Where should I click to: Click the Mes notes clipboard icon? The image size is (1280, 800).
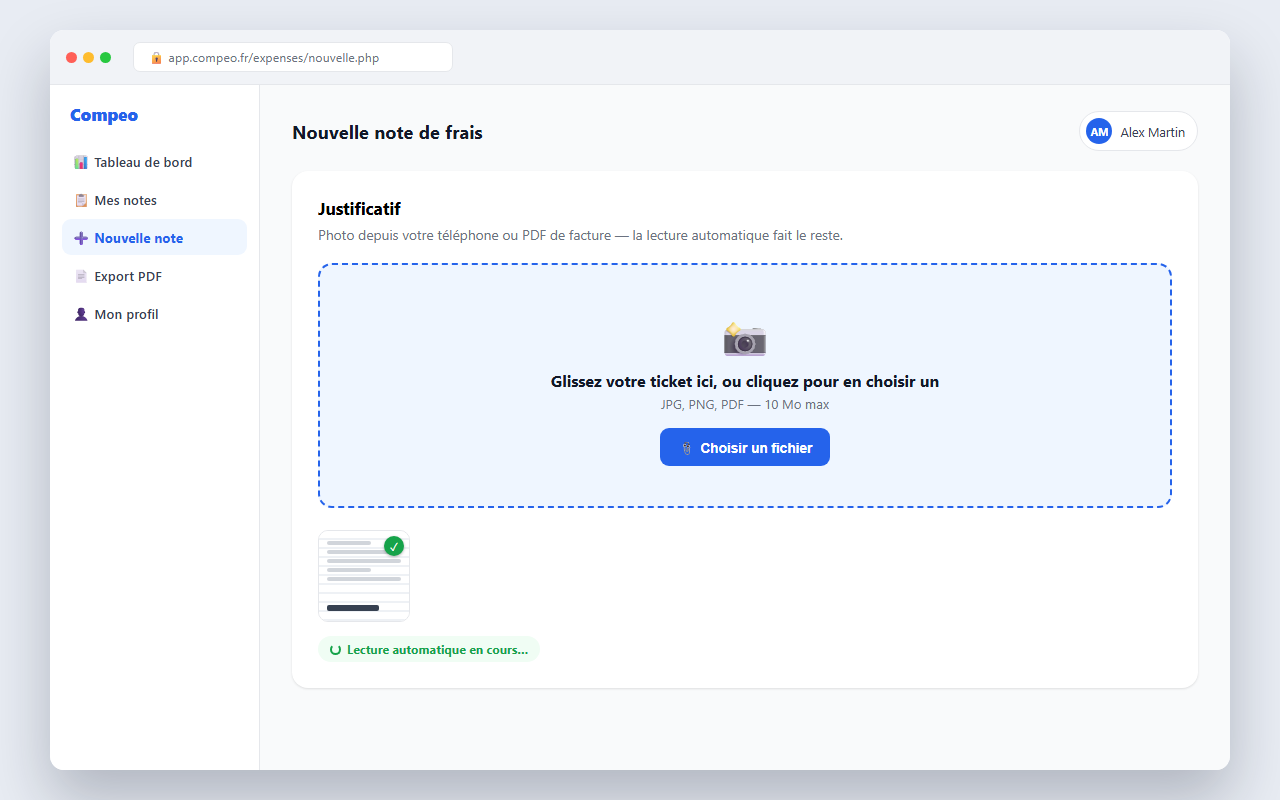pyautogui.click(x=81, y=200)
